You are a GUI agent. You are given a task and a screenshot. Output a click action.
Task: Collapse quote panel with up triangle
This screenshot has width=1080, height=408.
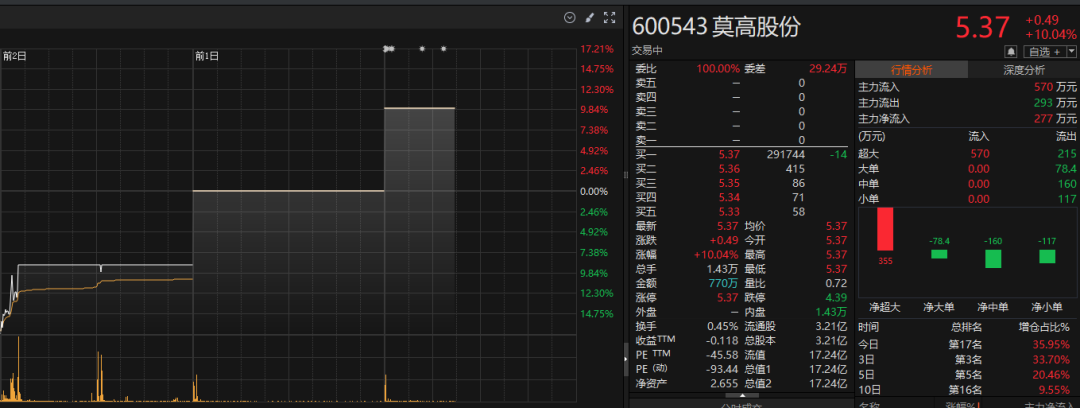coord(742,396)
